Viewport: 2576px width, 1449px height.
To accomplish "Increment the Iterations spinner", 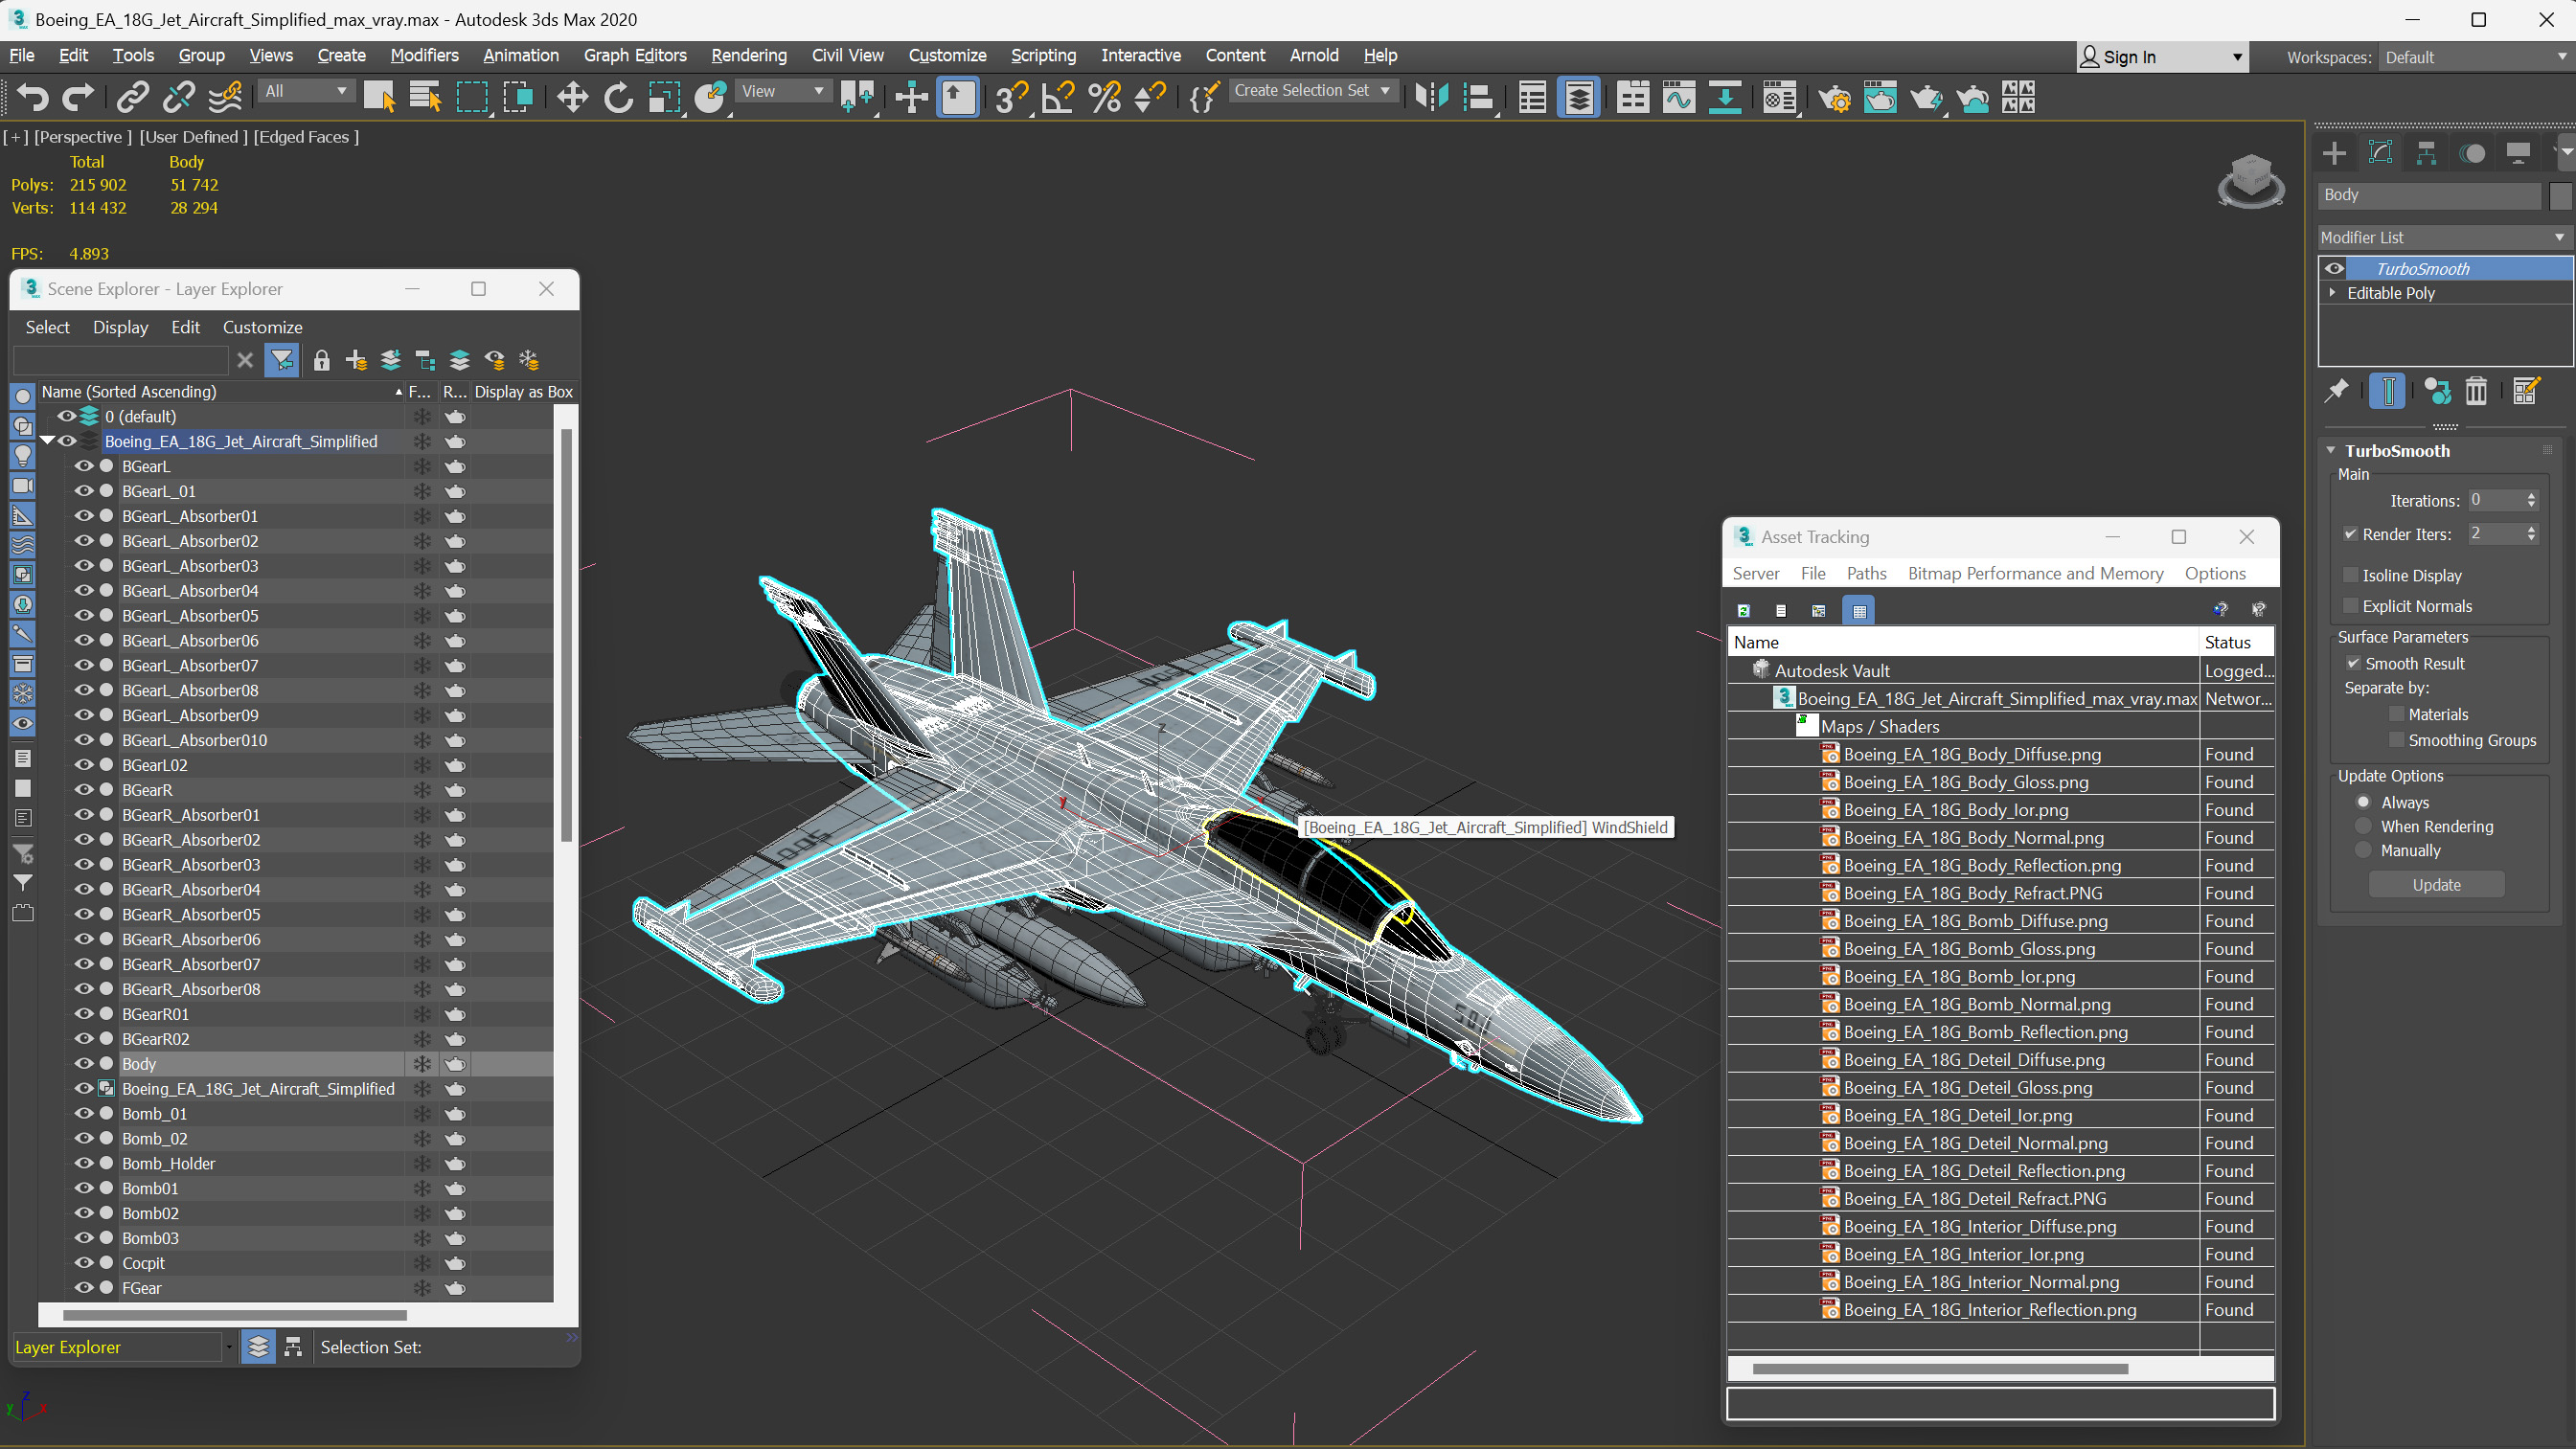I will click(2531, 495).
